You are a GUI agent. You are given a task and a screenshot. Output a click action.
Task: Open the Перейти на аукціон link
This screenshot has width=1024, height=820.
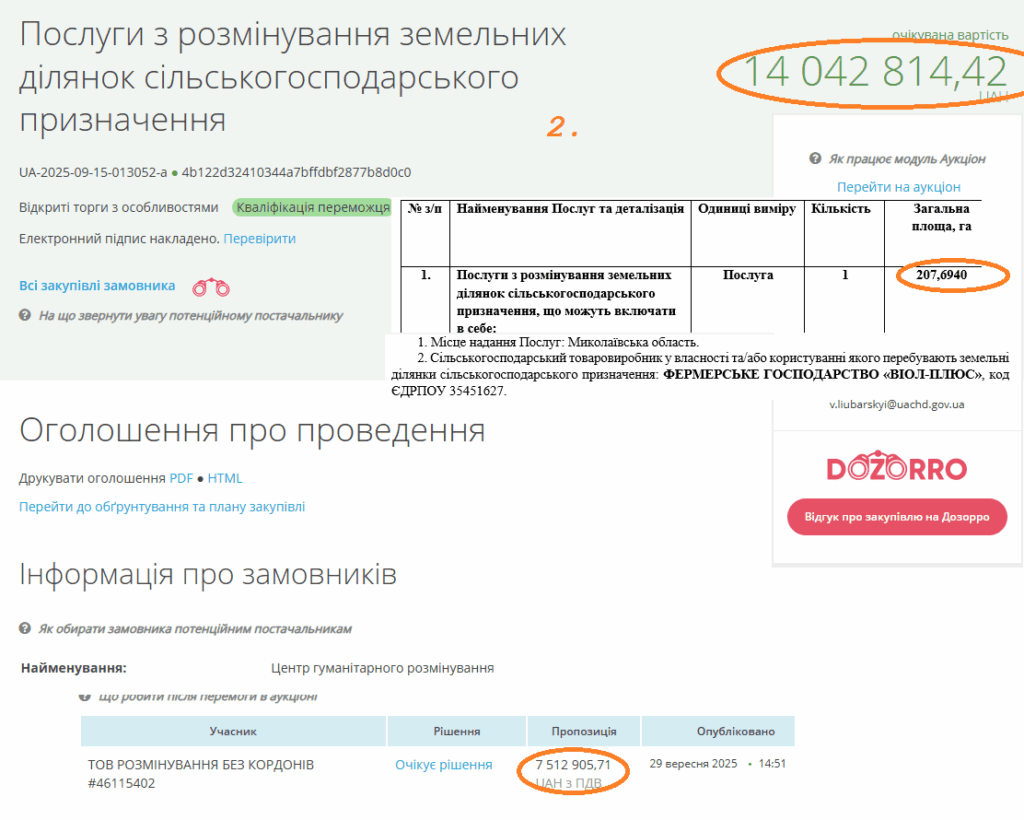[x=898, y=187]
